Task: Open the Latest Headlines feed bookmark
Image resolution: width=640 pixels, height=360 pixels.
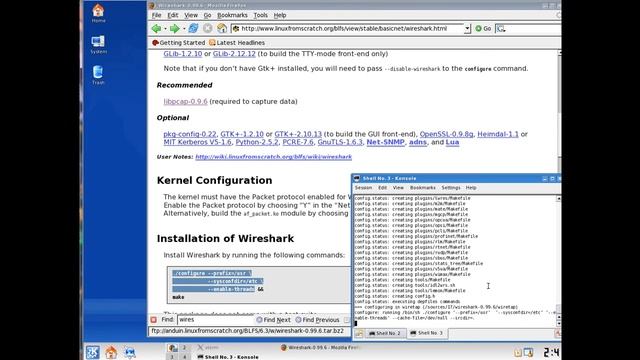Action: tap(237, 42)
